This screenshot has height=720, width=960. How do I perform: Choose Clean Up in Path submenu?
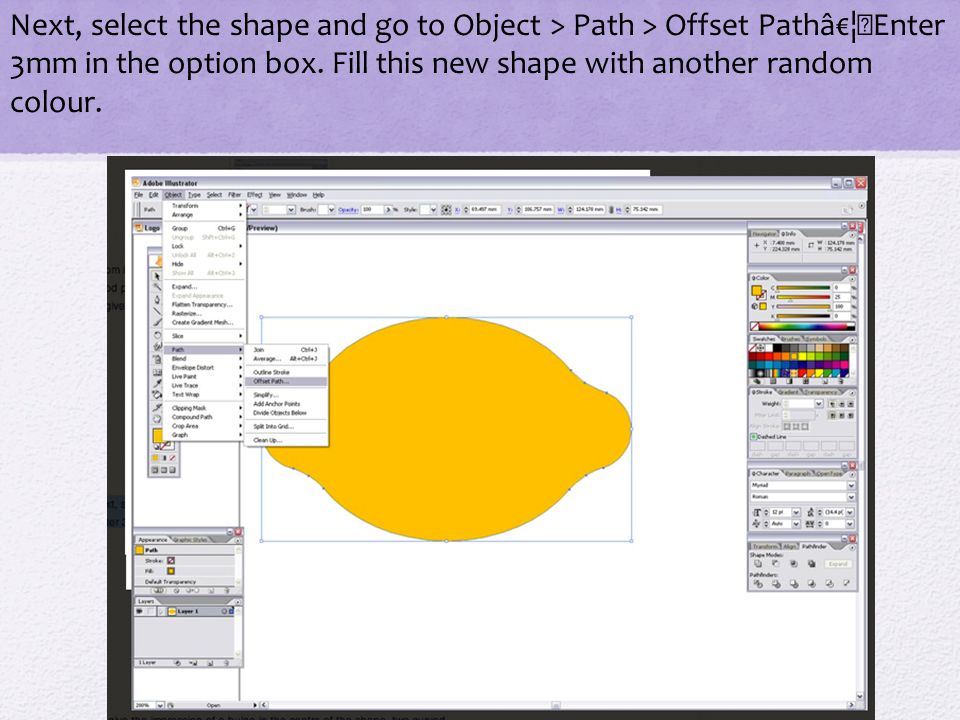[286, 440]
